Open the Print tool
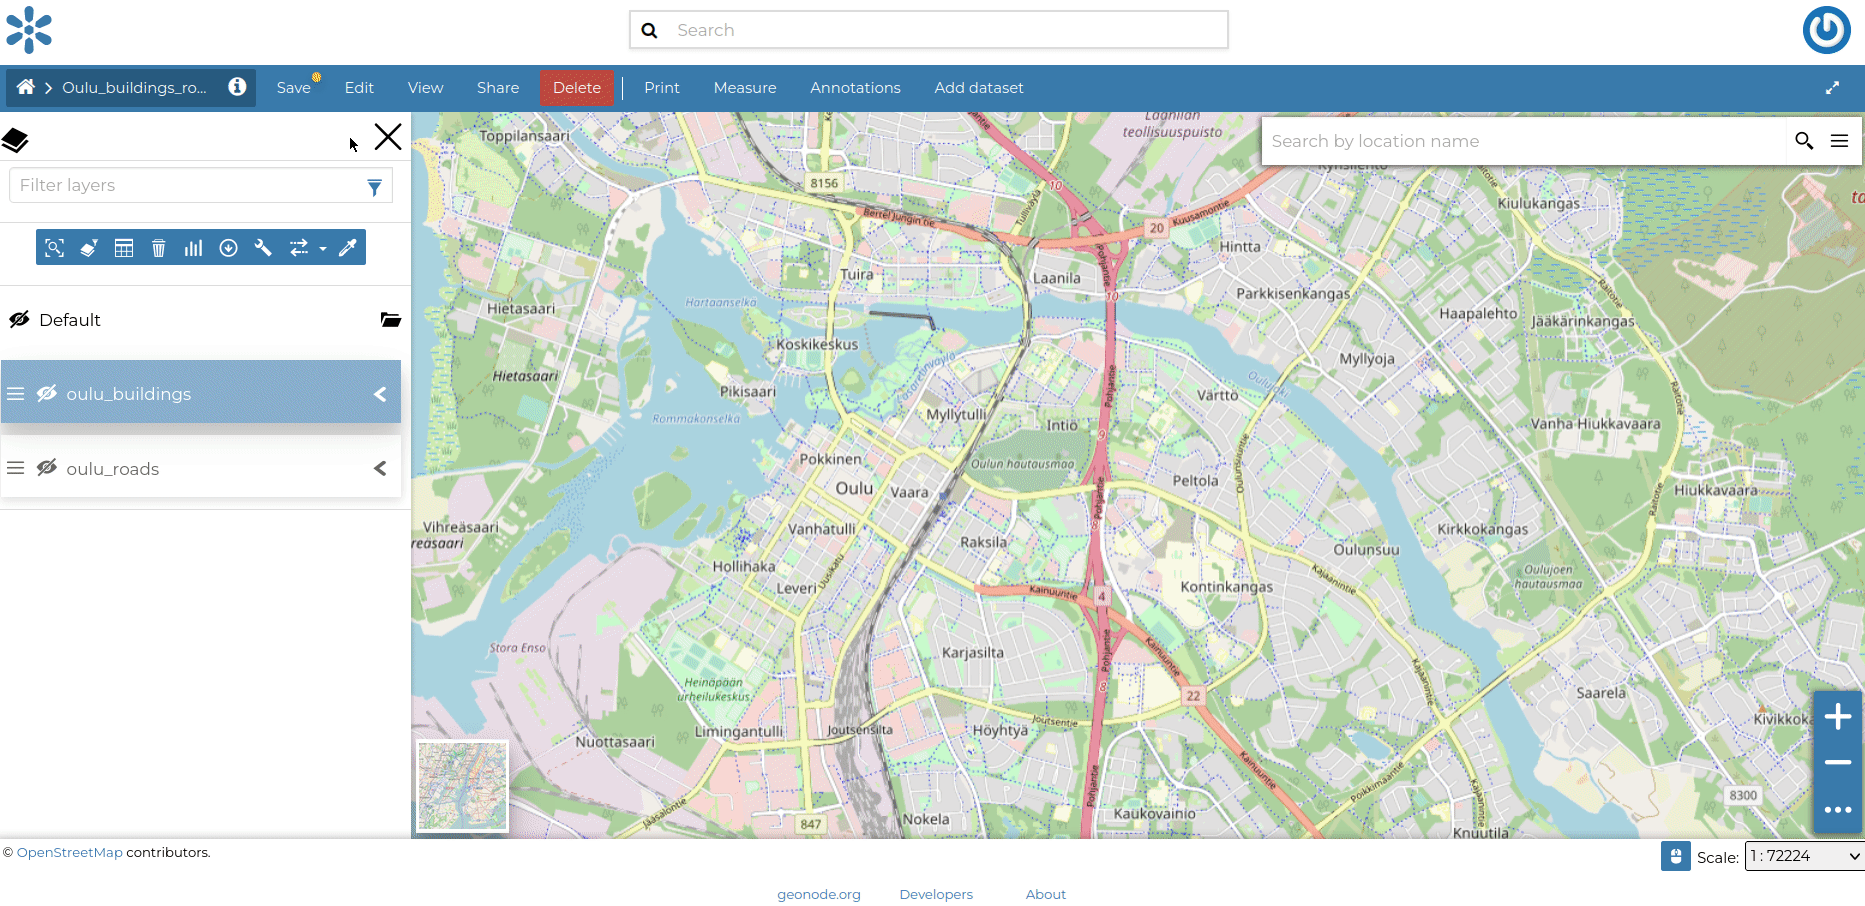This screenshot has height=906, width=1865. click(662, 88)
